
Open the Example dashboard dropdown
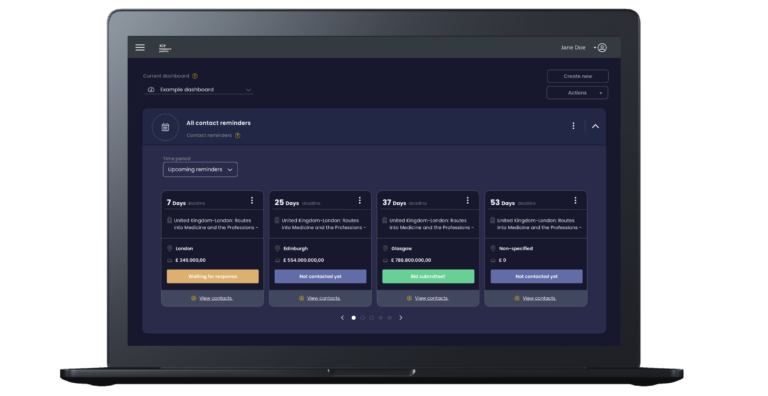(x=199, y=90)
